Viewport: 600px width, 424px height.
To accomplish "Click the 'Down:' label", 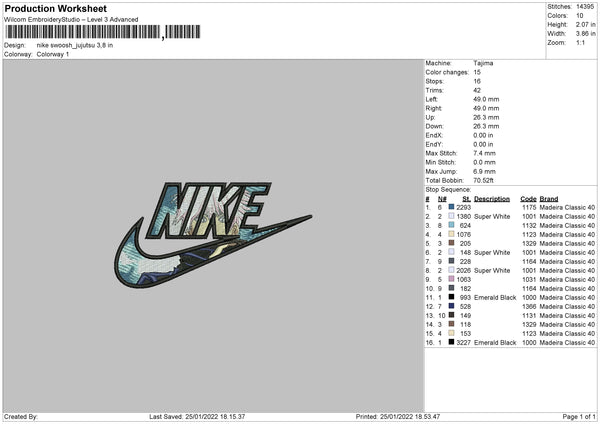I will 434,126.
